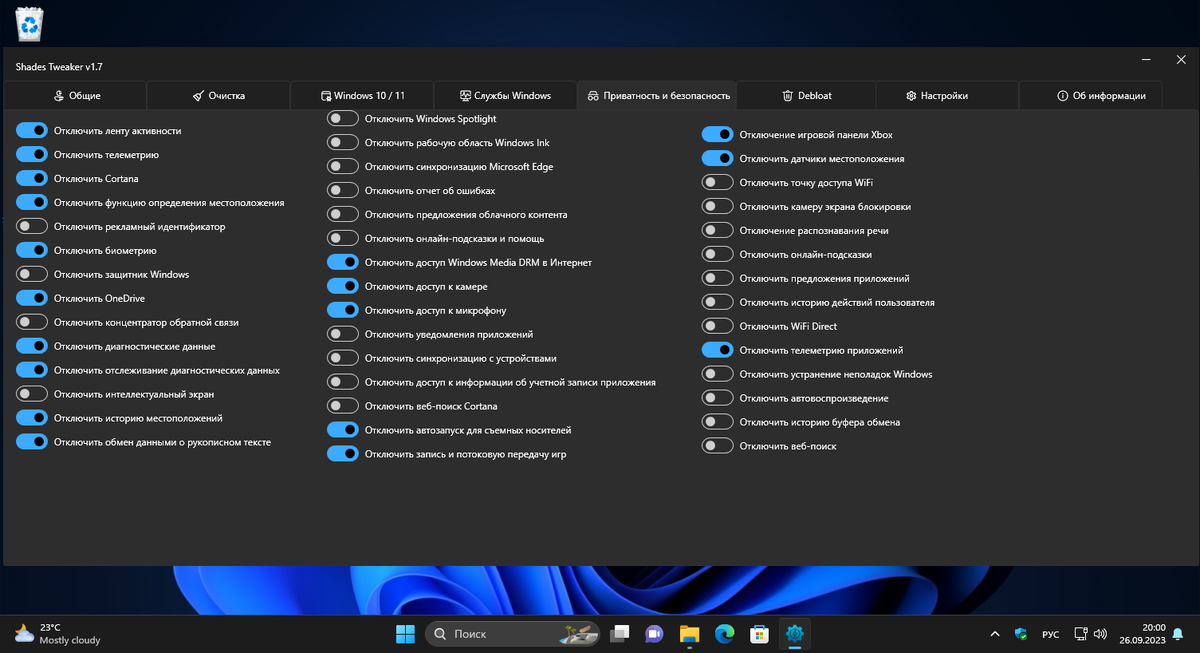The height and width of the screenshot is (653, 1200).
Task: Open the Task View taskbar icon
Action: coord(620,634)
